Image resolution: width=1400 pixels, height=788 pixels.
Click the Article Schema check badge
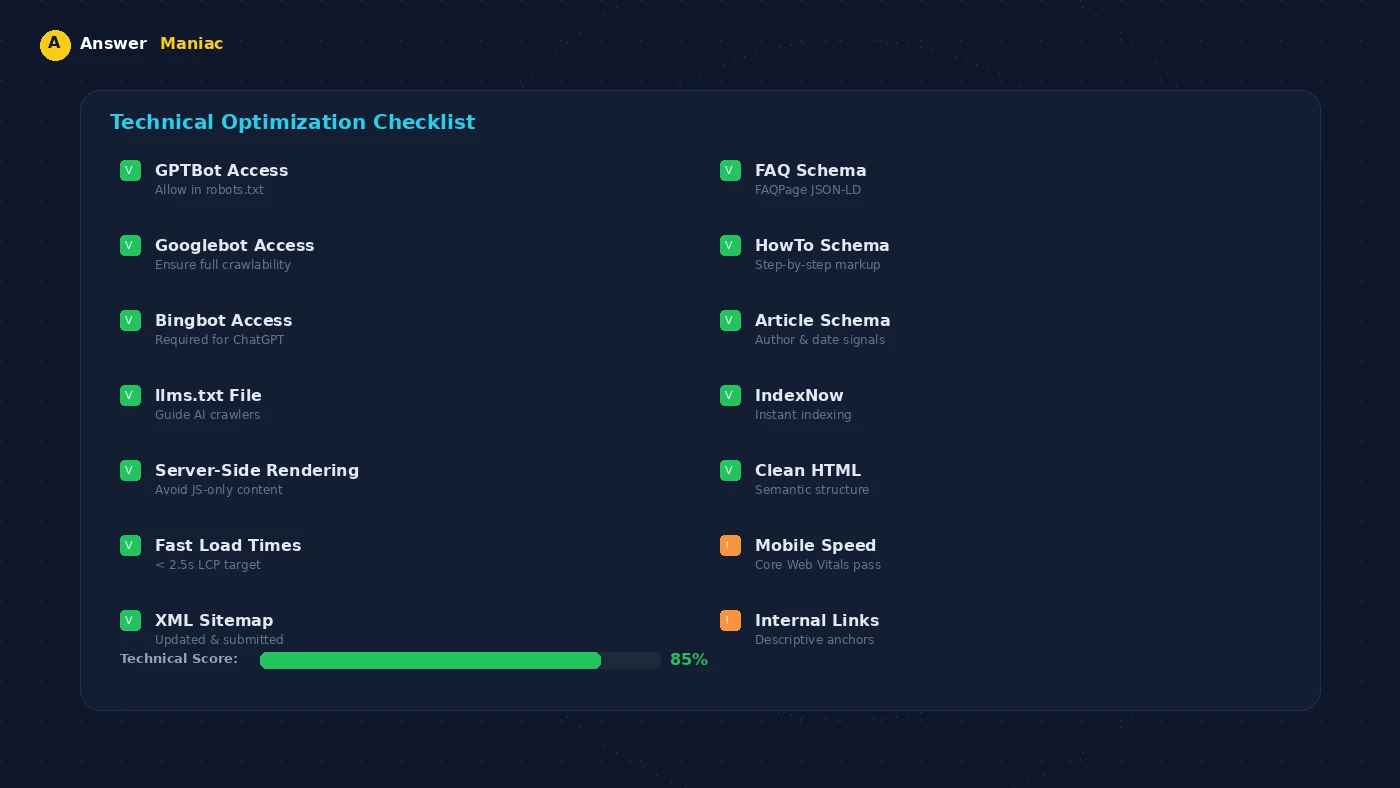click(730, 320)
